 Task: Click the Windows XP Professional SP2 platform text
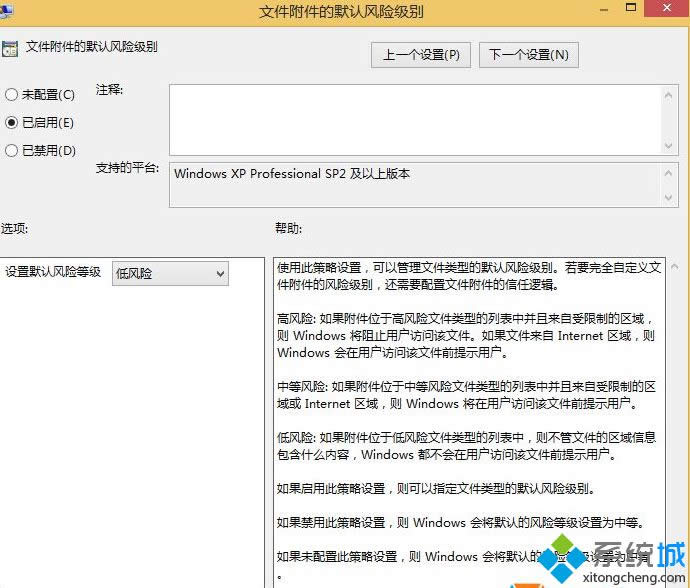click(292, 173)
